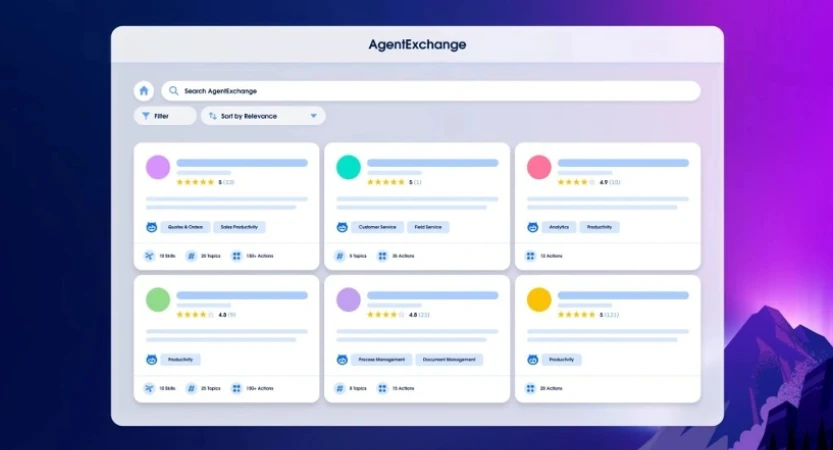Click Agentforce mascot icon beside Analytics
The image size is (833, 450).
pos(533,227)
